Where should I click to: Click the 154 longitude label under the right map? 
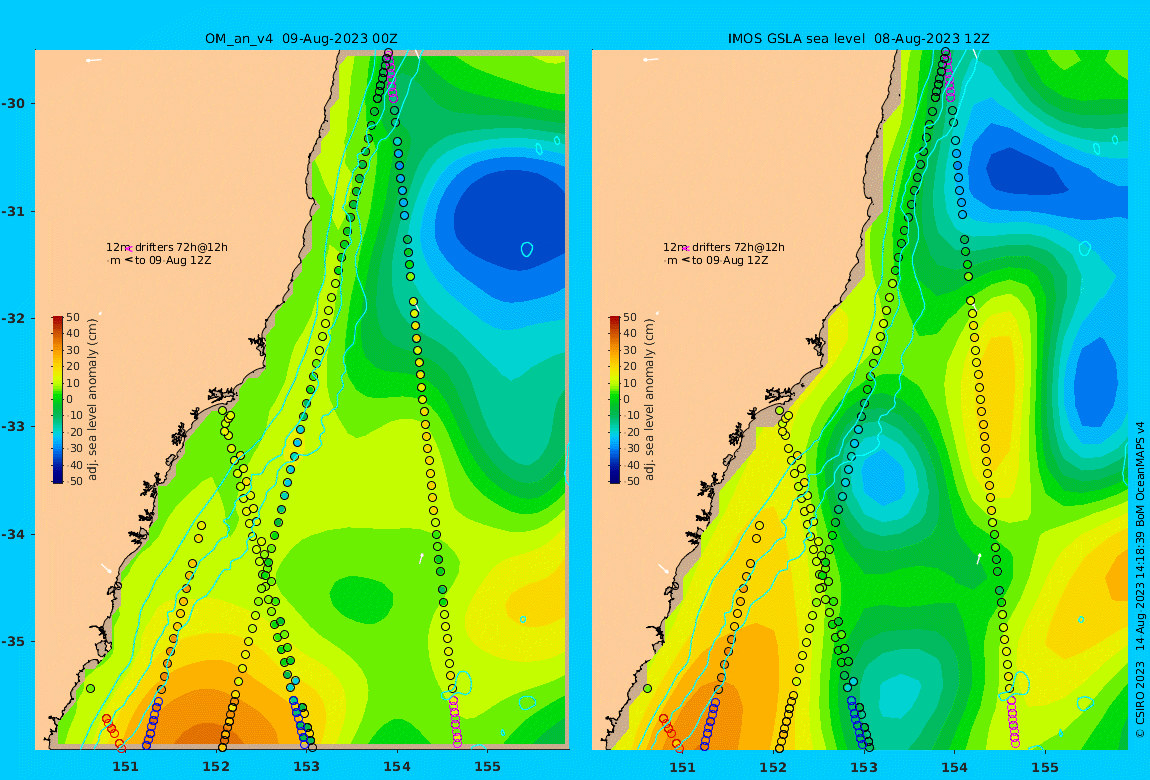[954, 767]
